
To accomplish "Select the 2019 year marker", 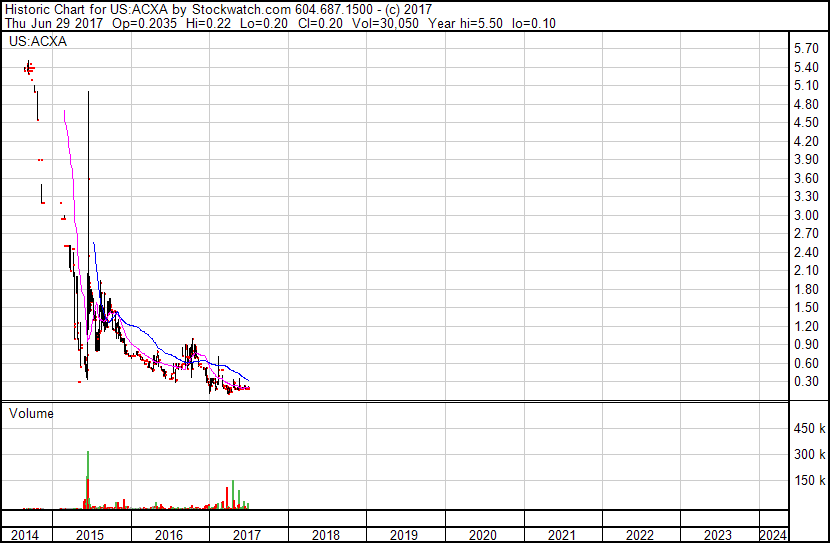I will tap(404, 535).
